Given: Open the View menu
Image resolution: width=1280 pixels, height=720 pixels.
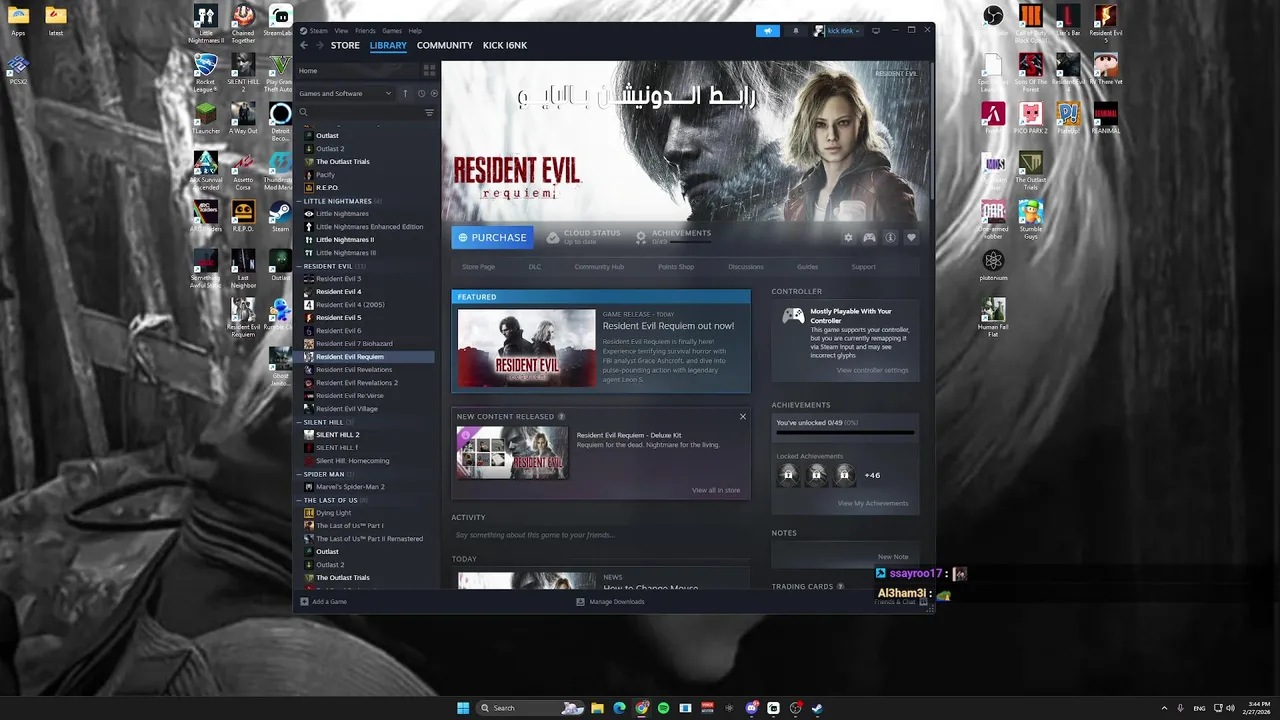Looking at the screenshot, I should click(341, 31).
